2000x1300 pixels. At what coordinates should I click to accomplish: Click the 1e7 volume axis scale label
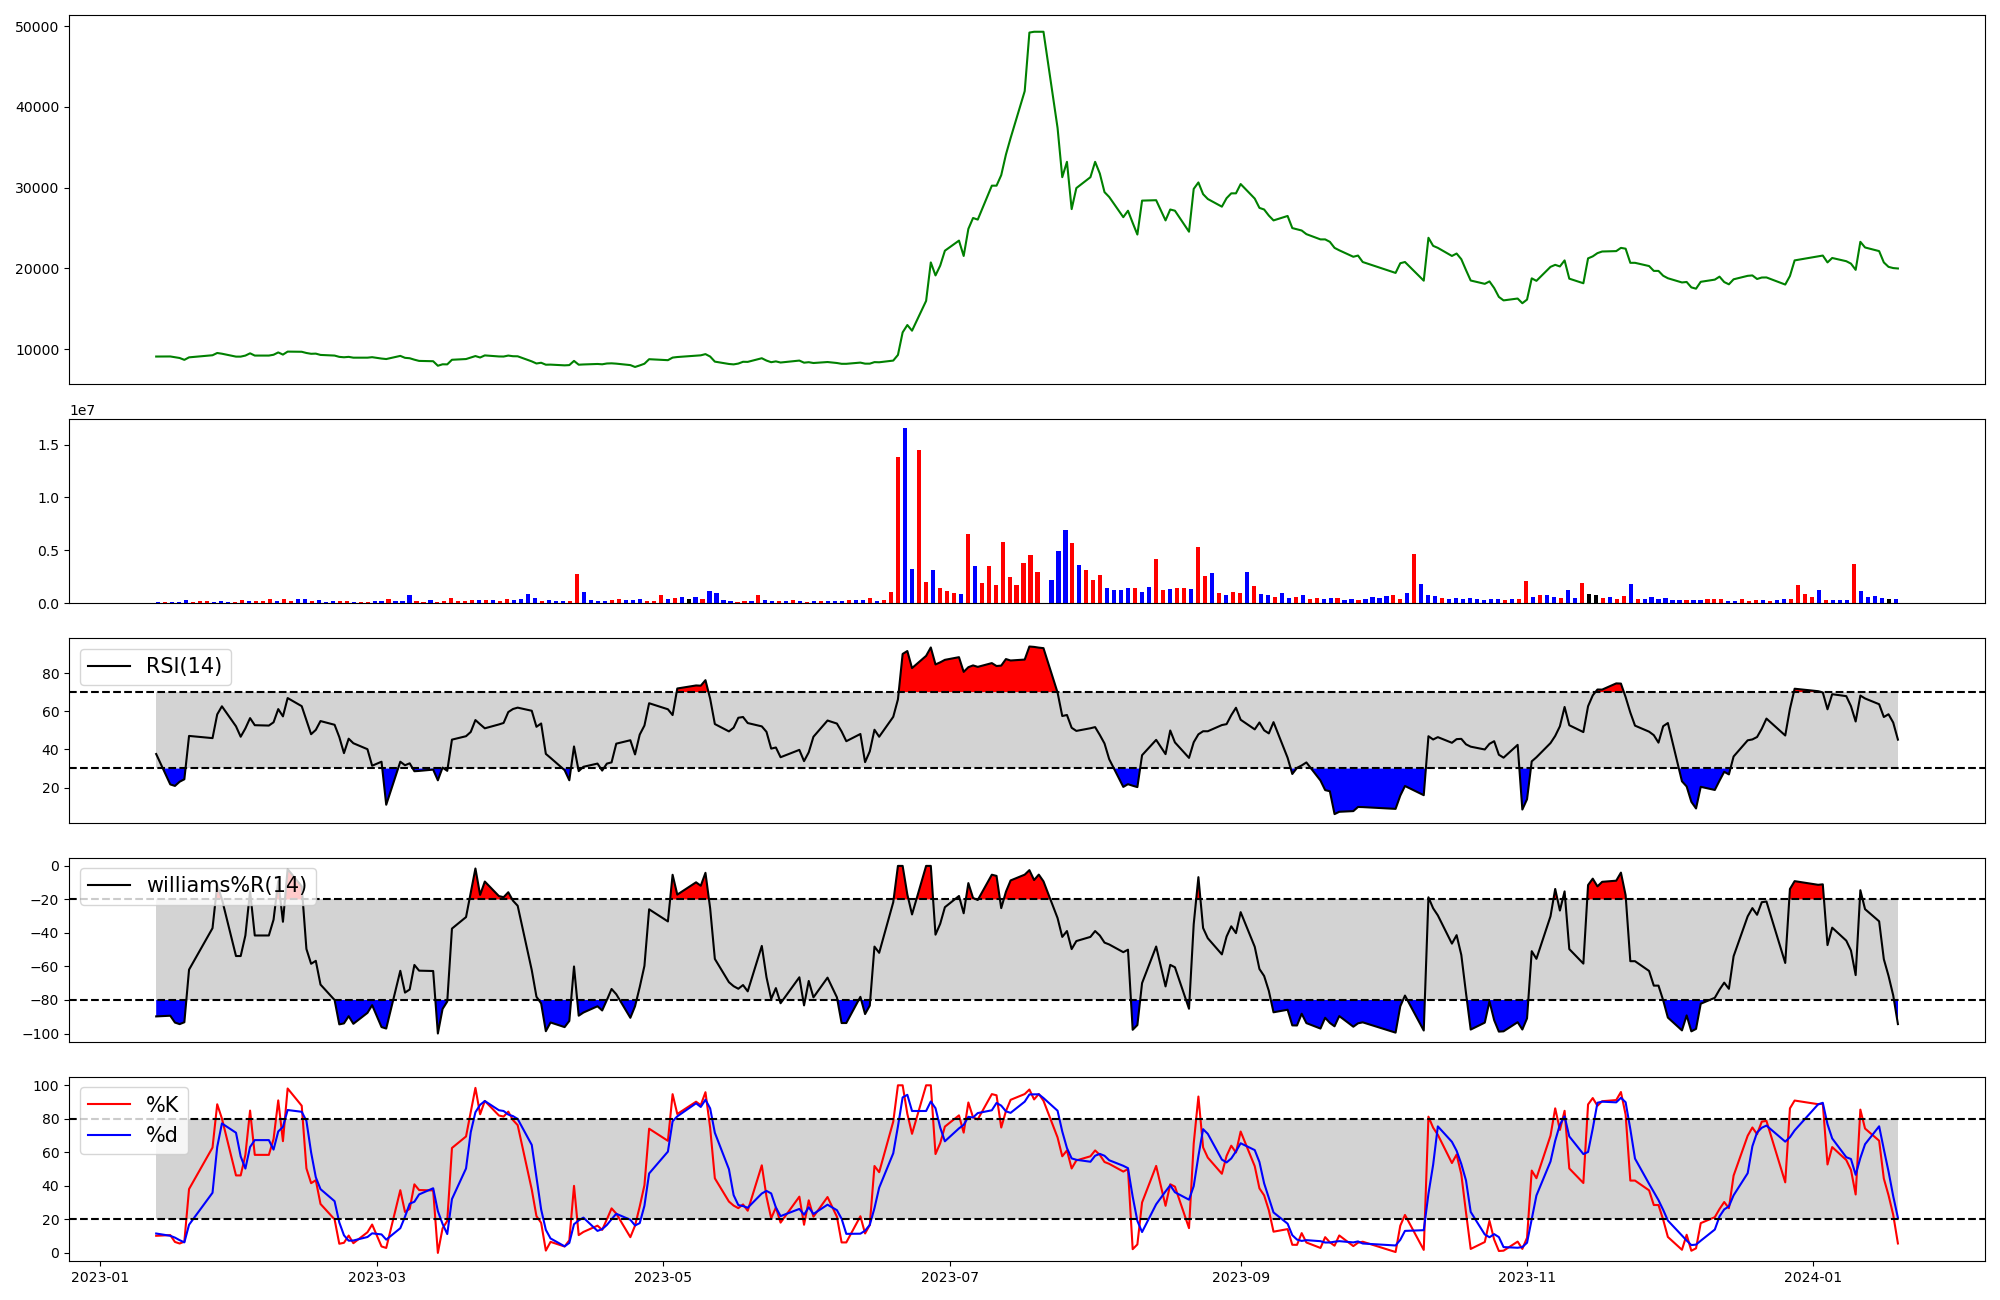(x=82, y=410)
